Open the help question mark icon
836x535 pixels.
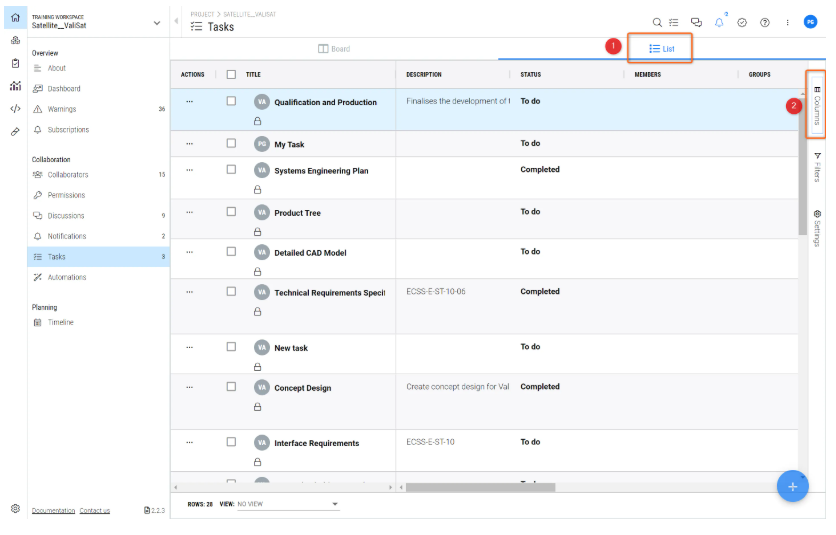(765, 22)
